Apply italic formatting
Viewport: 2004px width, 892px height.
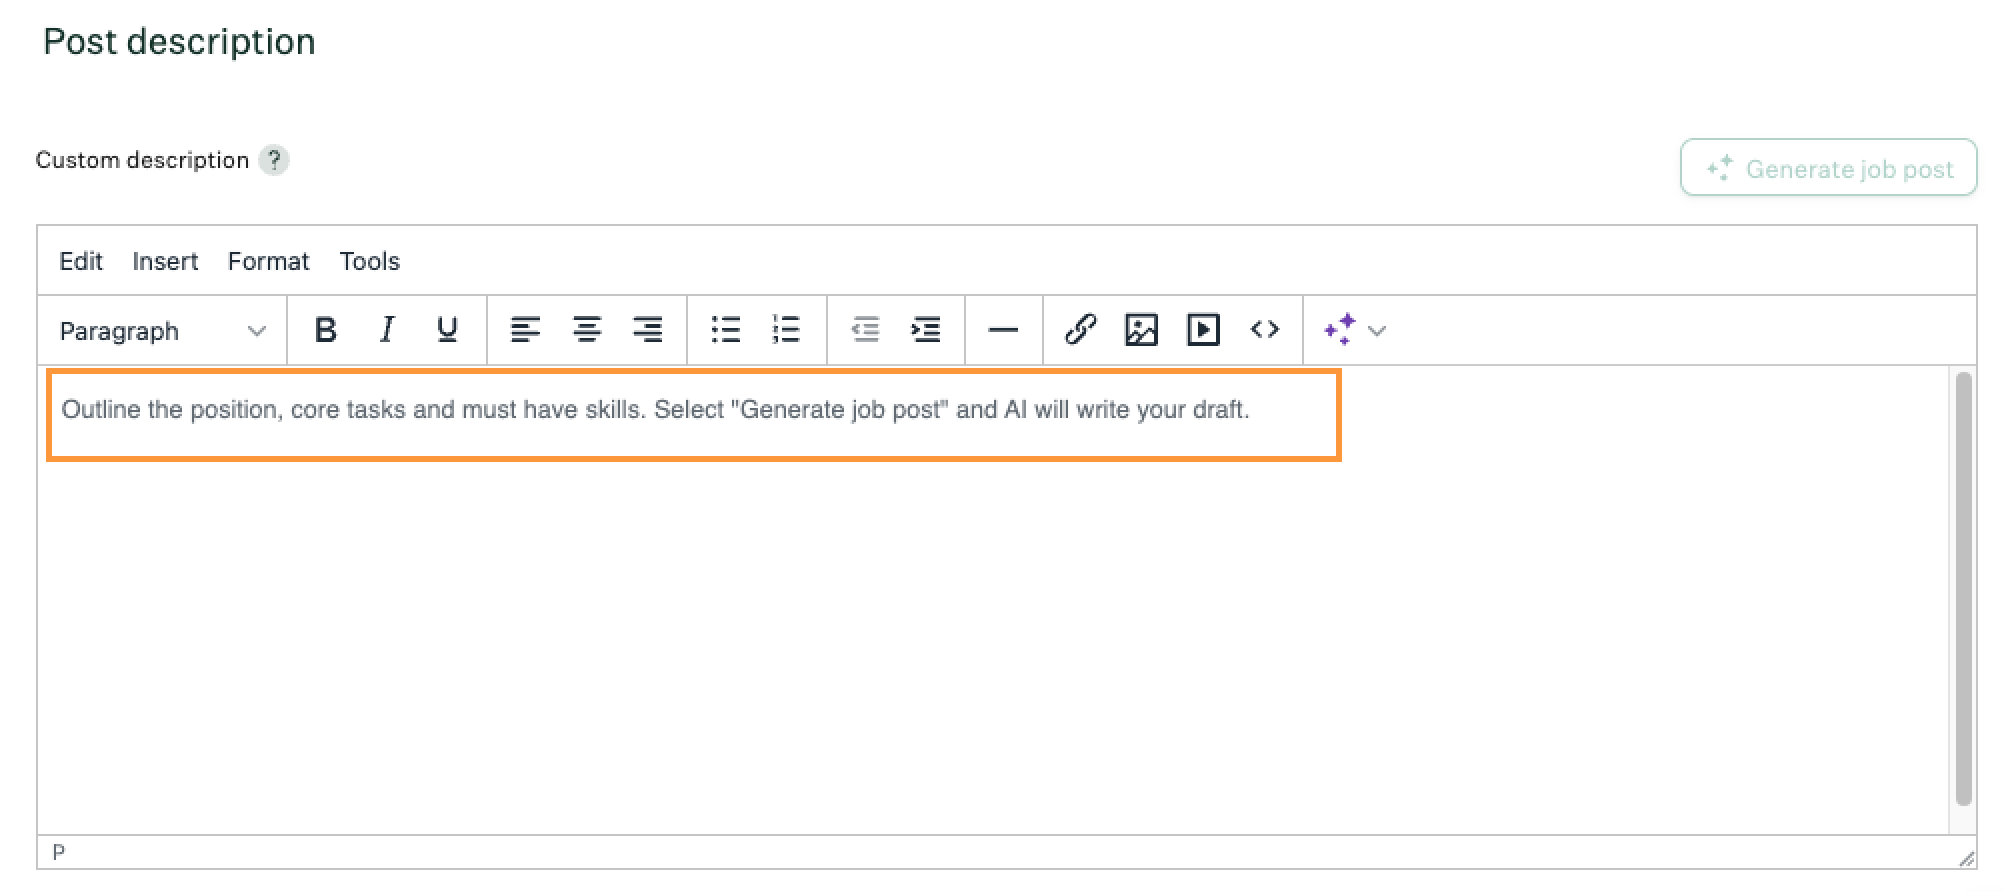coord(386,330)
